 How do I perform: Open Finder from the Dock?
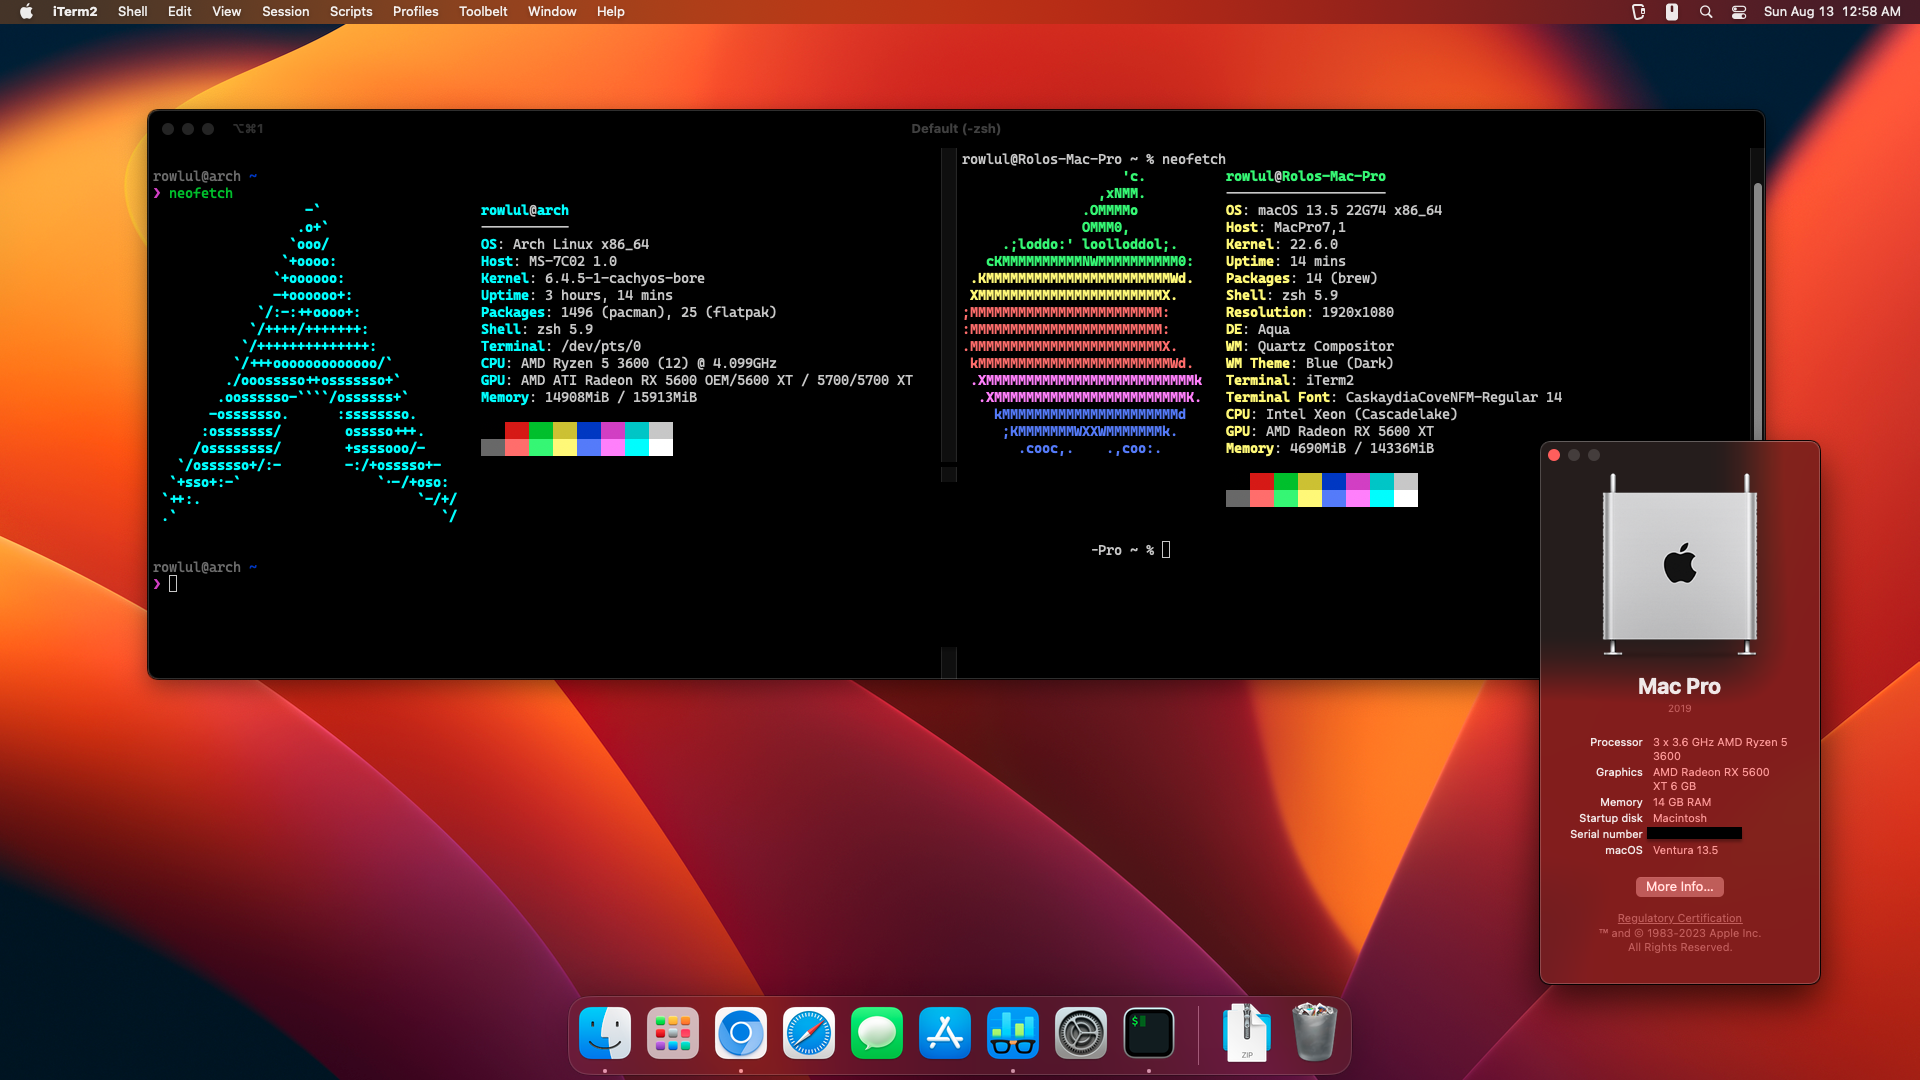tap(605, 1033)
